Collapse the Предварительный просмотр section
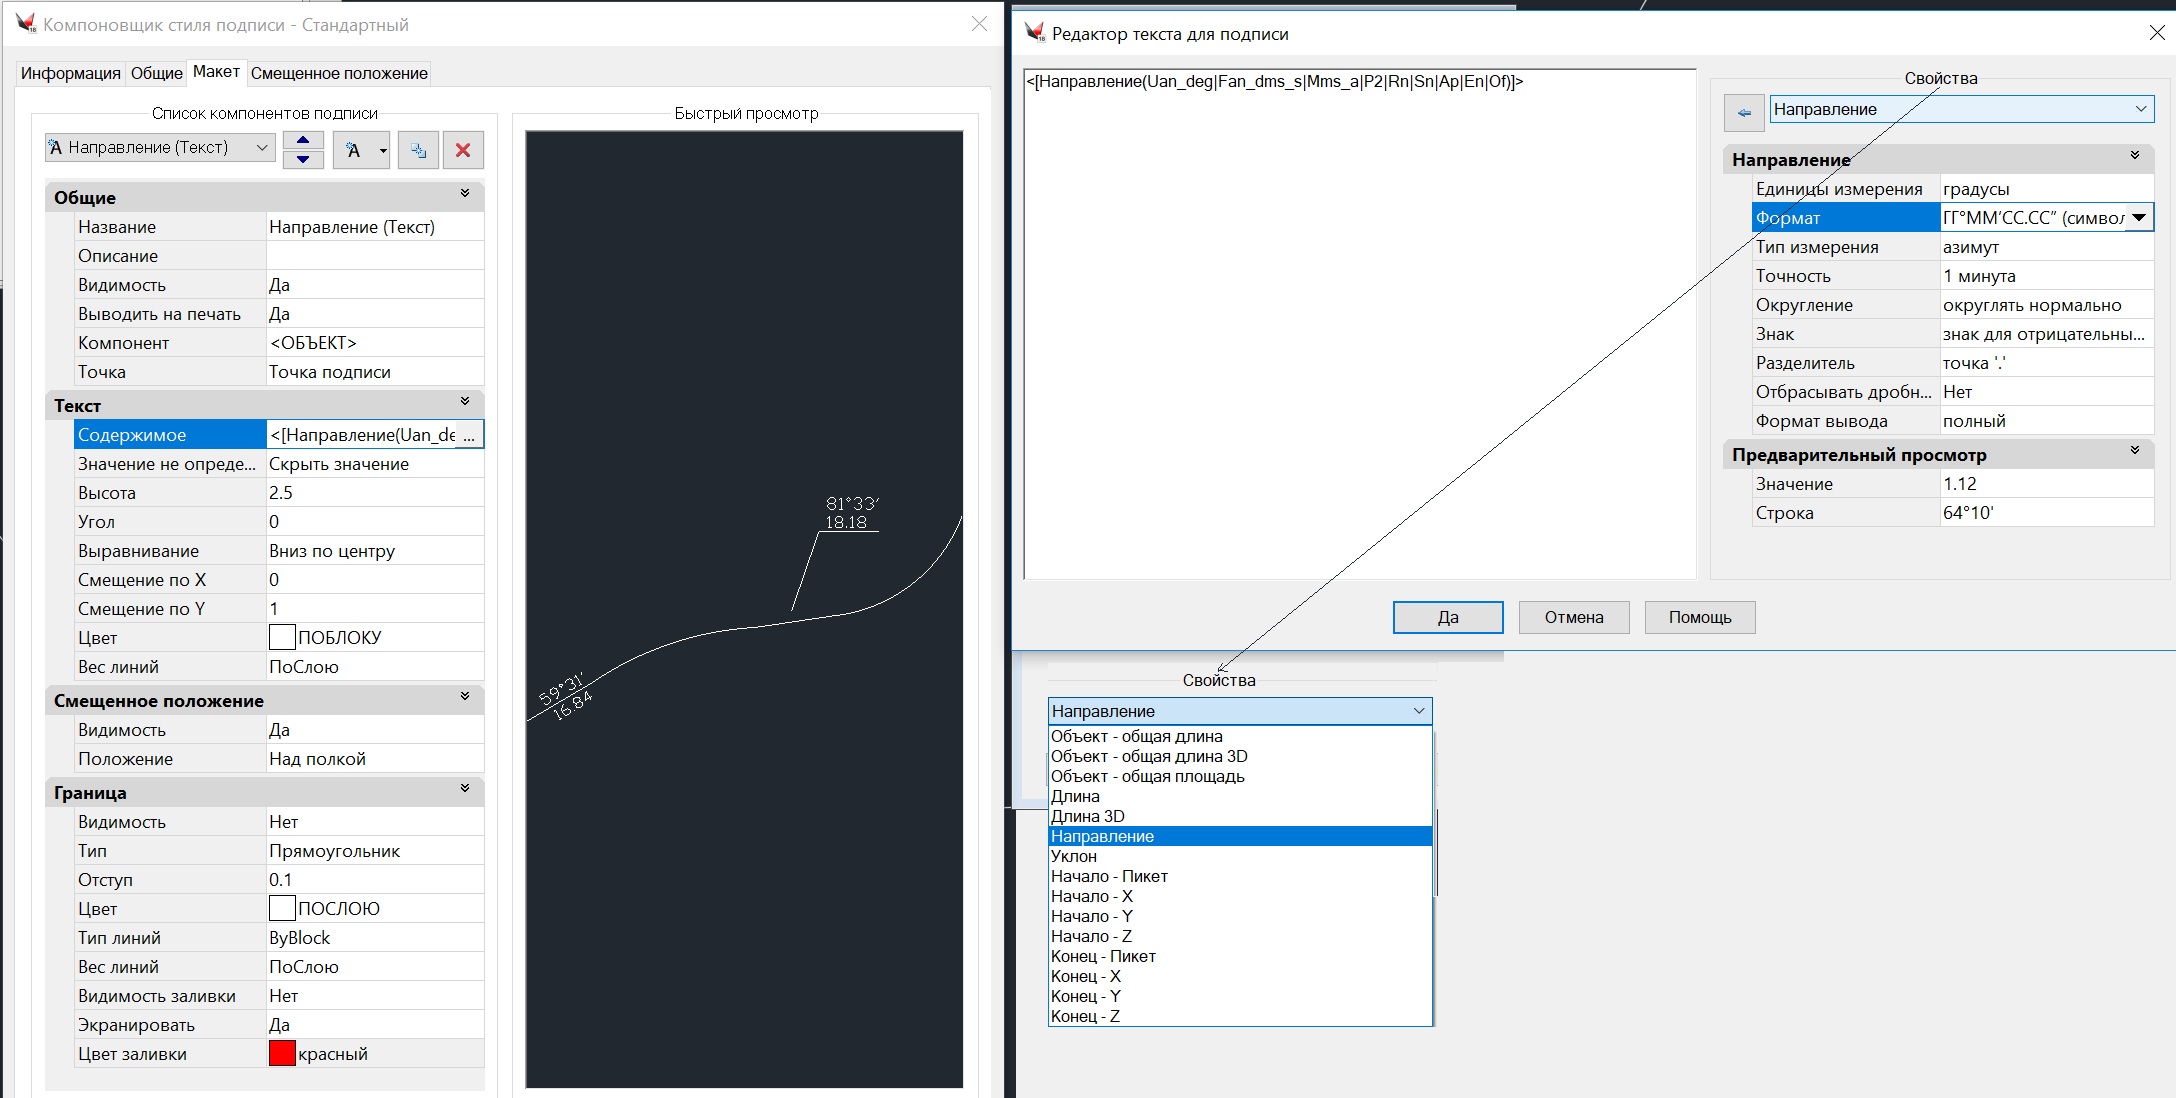The height and width of the screenshot is (1098, 2176). pyautogui.click(x=2135, y=451)
